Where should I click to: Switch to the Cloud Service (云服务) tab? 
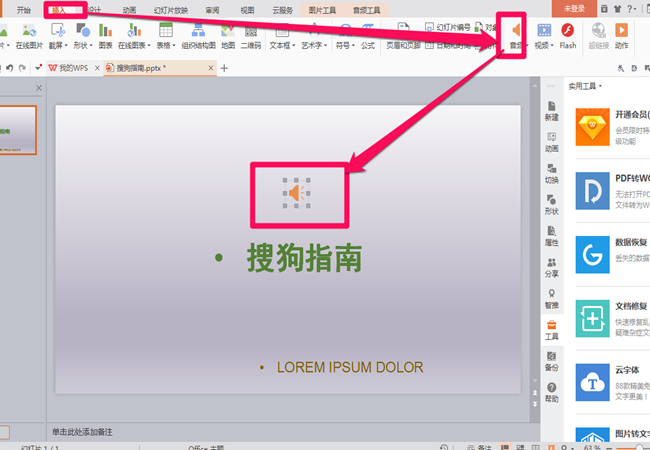[x=283, y=10]
